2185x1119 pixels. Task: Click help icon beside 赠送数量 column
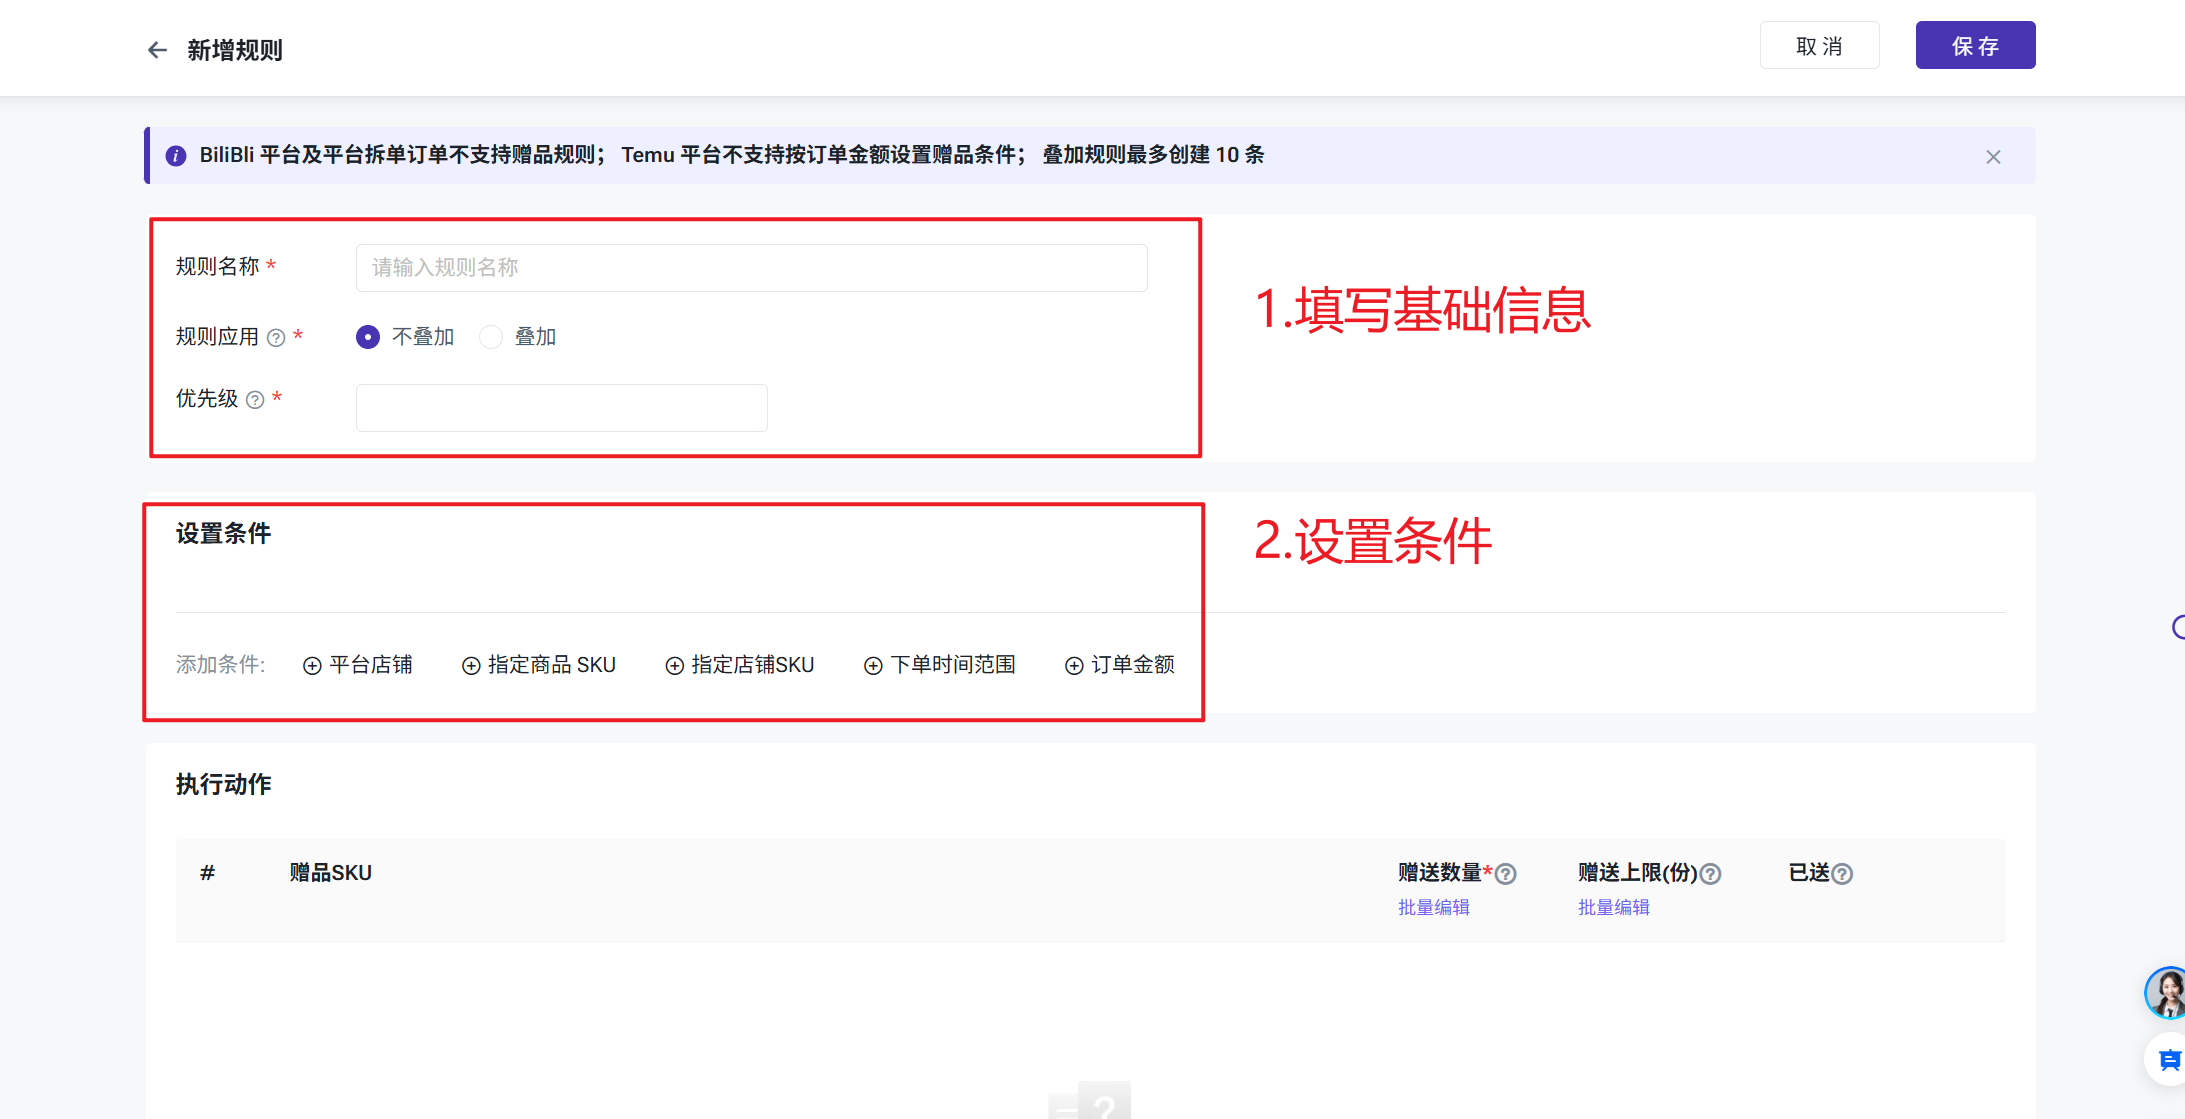[x=1506, y=874]
